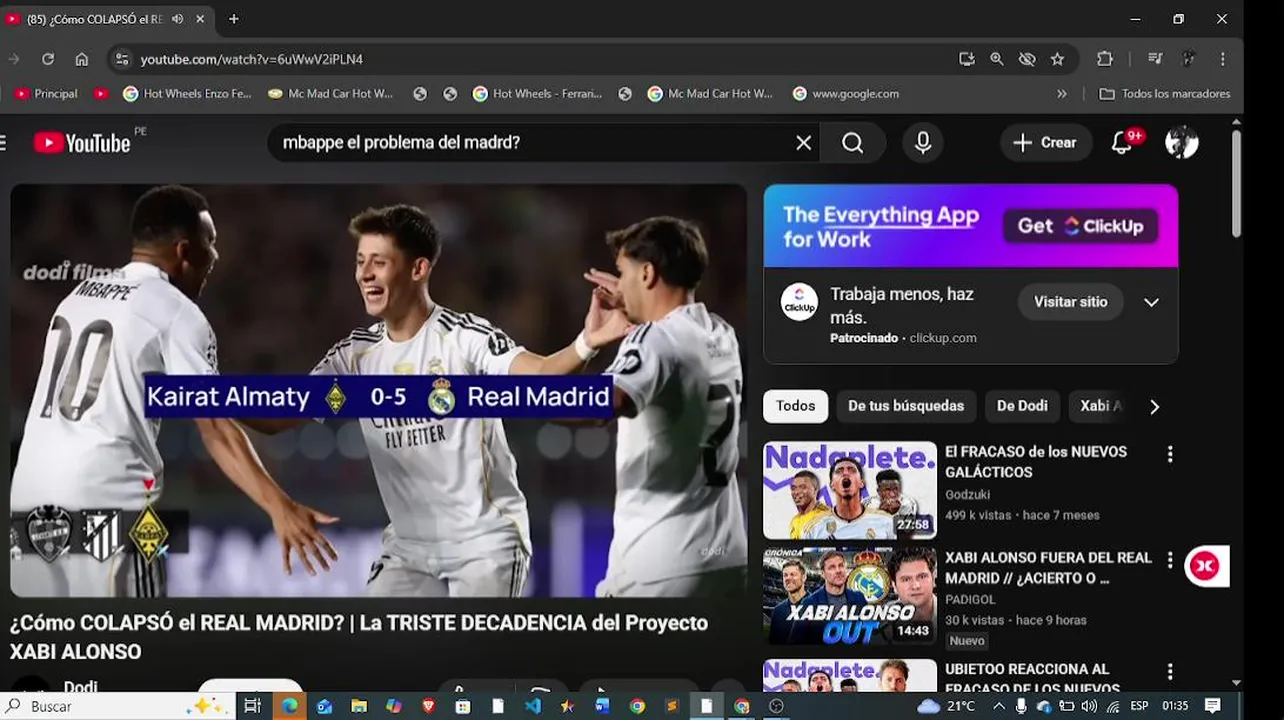Image resolution: width=1284 pixels, height=720 pixels.
Task: View site information in the address bar
Action: pyautogui.click(x=121, y=59)
